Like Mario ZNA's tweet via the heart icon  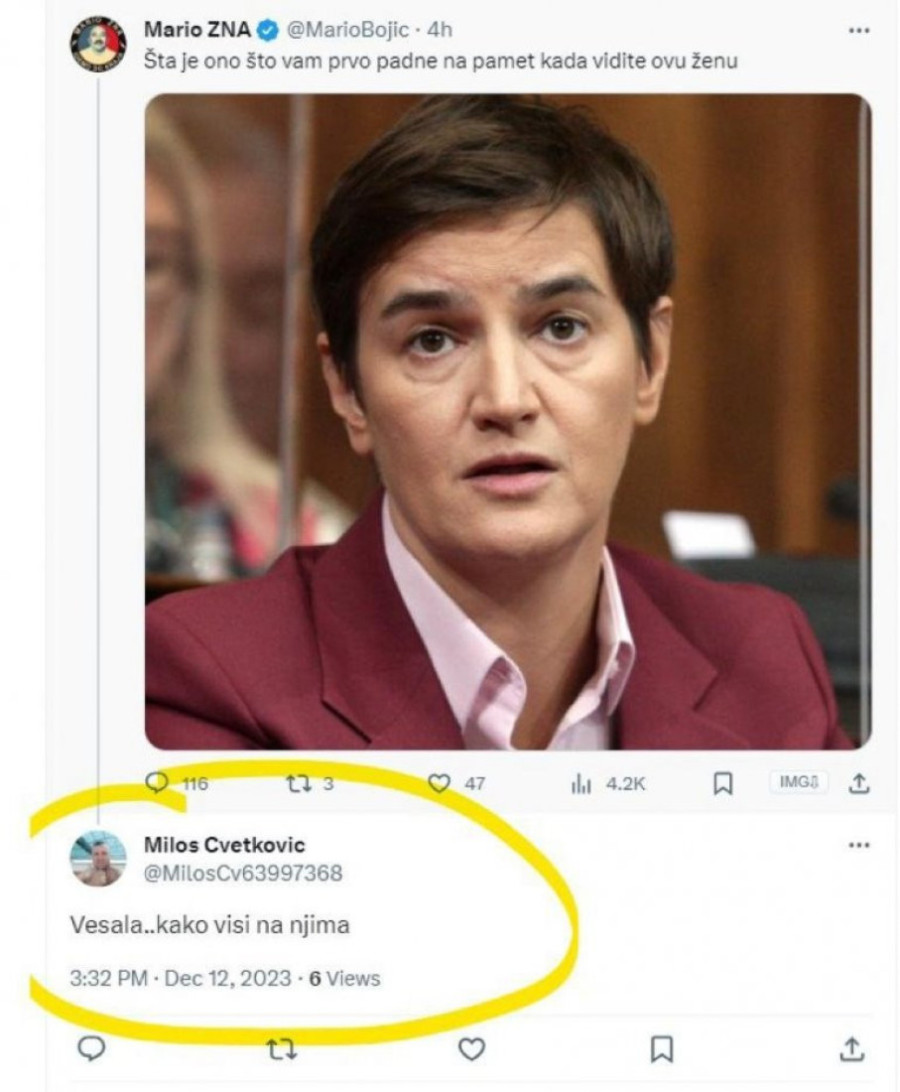(440, 784)
